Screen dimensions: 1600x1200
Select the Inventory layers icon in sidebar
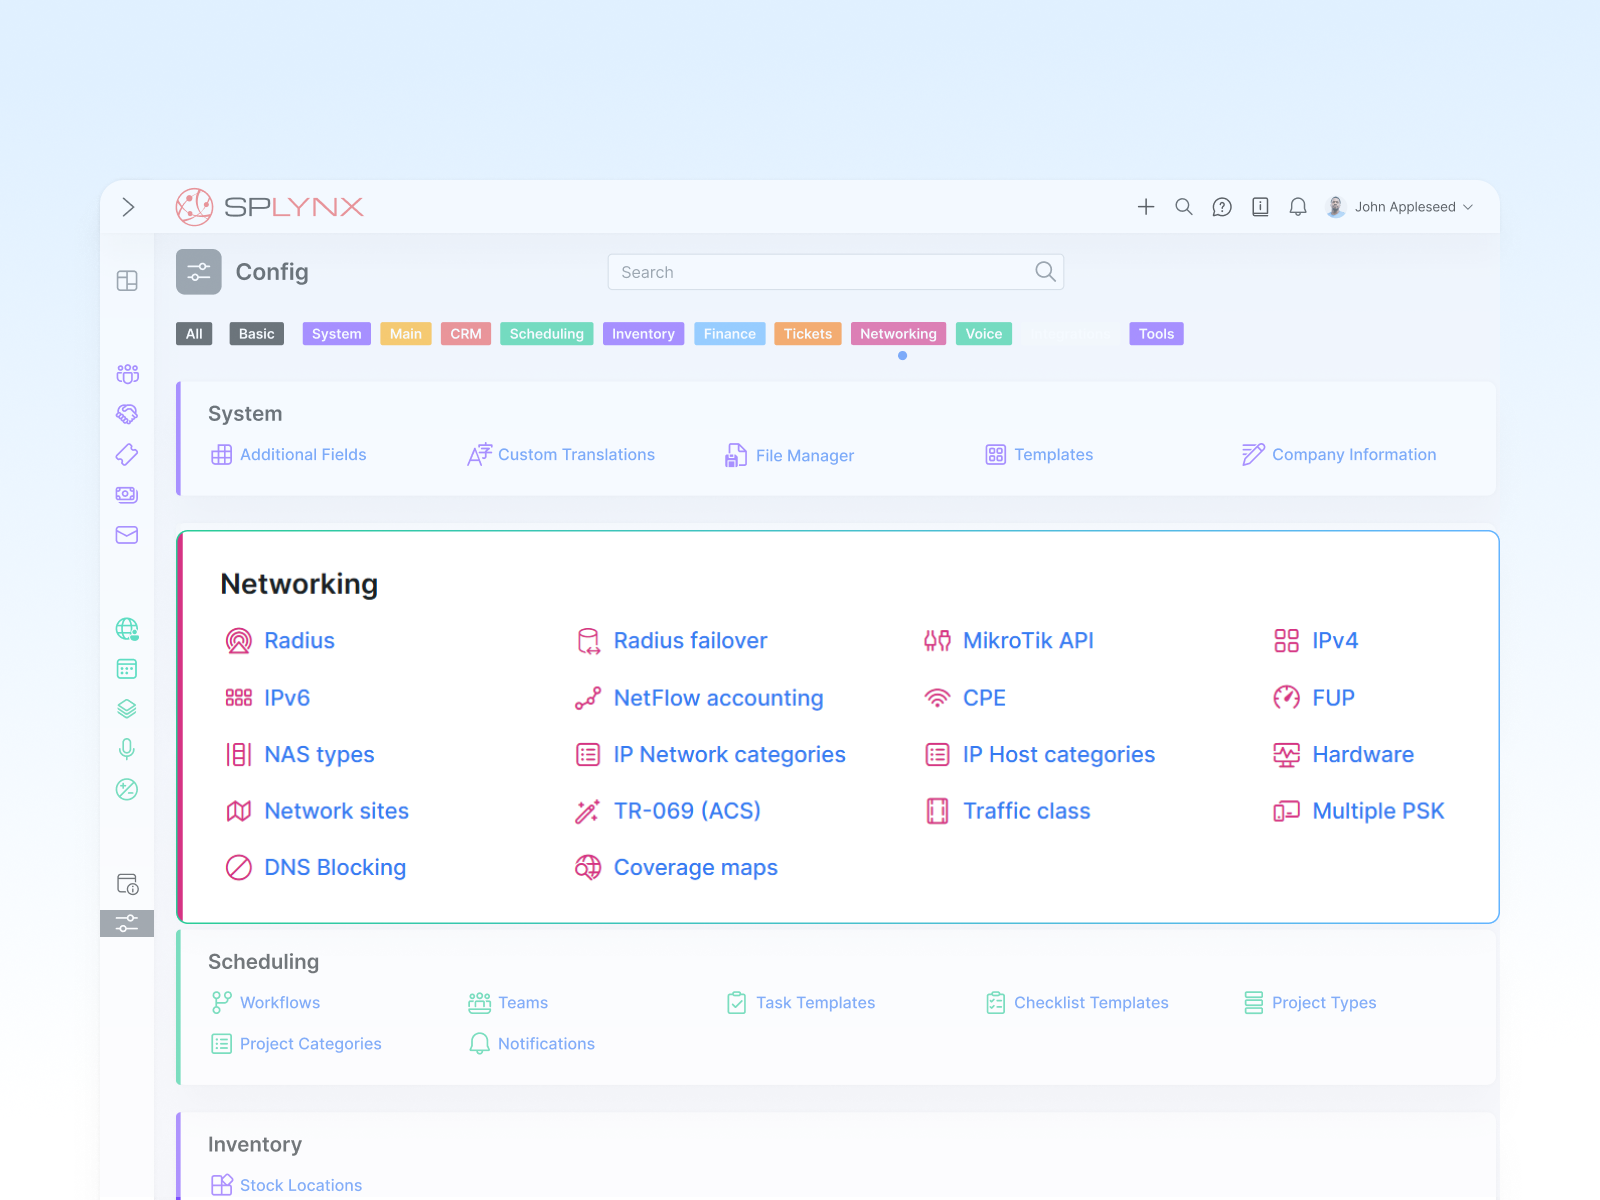[x=127, y=709]
